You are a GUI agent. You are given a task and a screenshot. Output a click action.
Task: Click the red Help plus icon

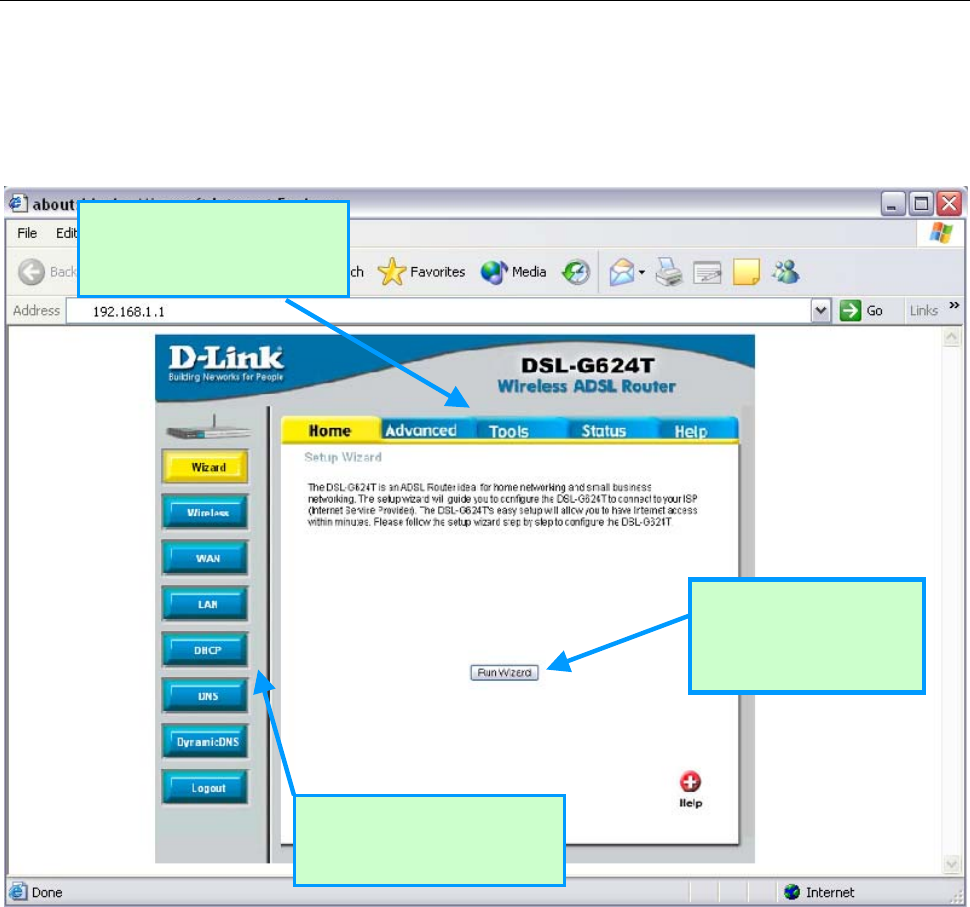pos(690,782)
